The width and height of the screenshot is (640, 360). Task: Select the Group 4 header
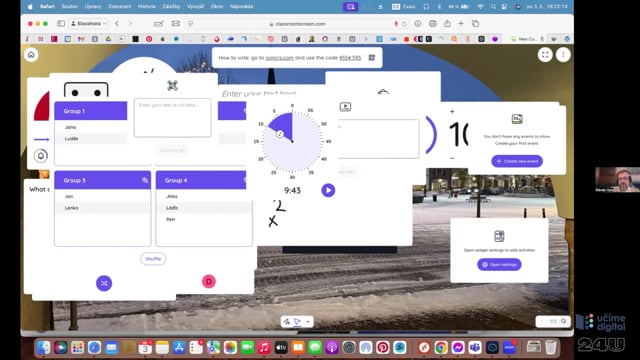(201, 180)
